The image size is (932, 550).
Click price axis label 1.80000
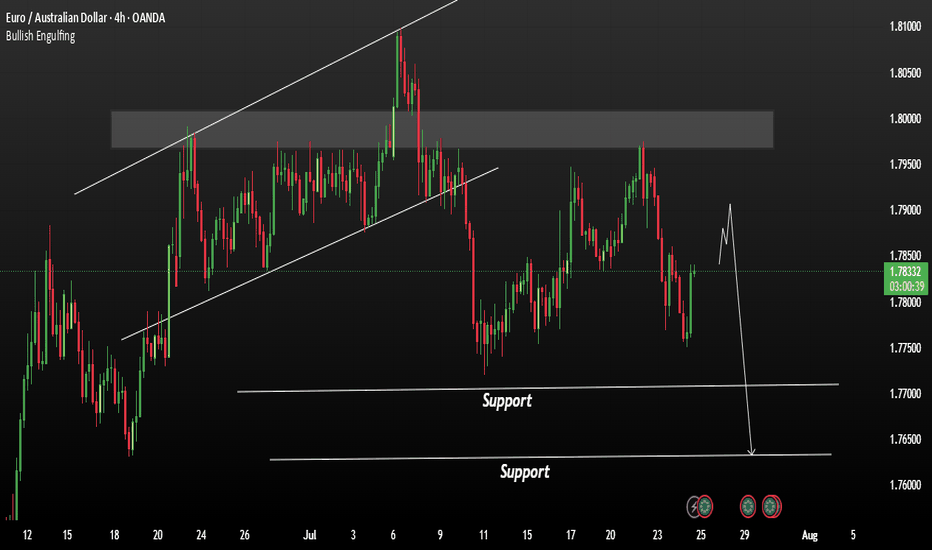pos(905,119)
